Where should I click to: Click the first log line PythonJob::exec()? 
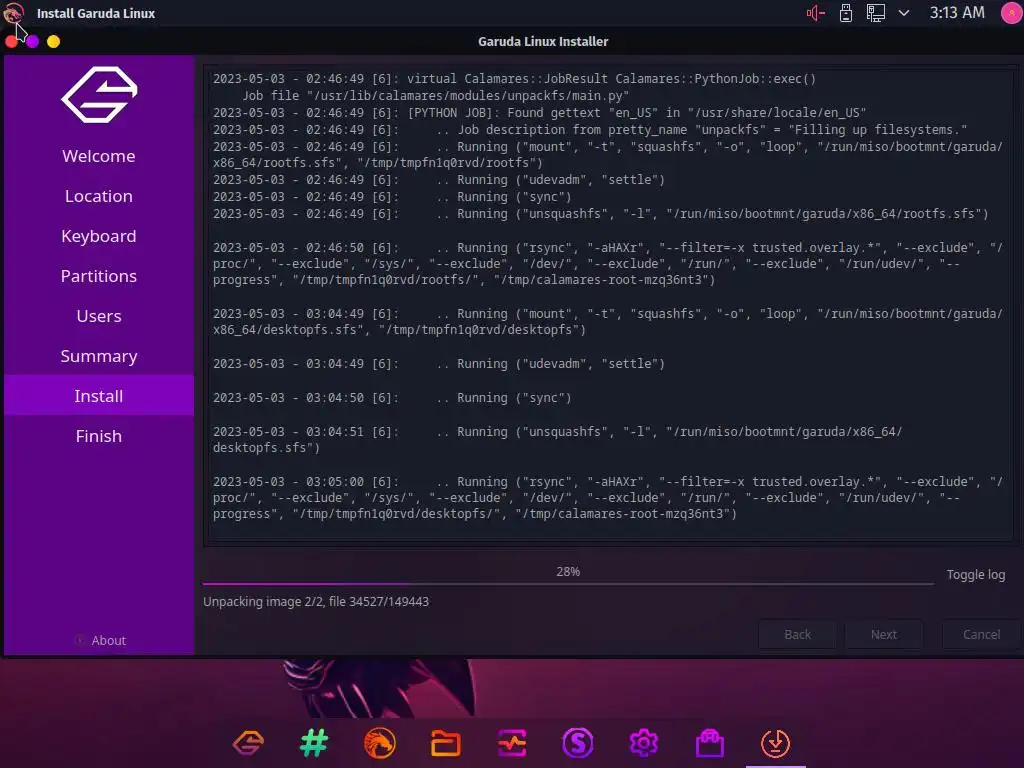coord(515,78)
